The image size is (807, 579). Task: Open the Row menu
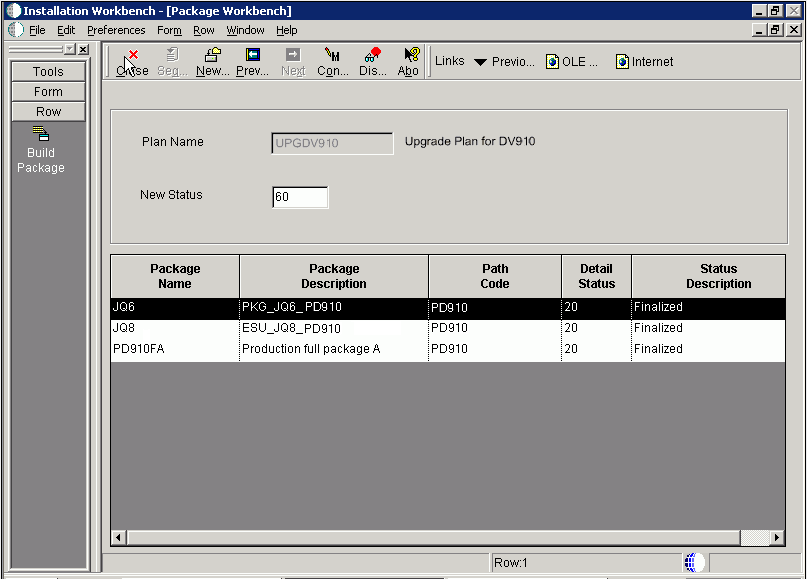(x=204, y=30)
